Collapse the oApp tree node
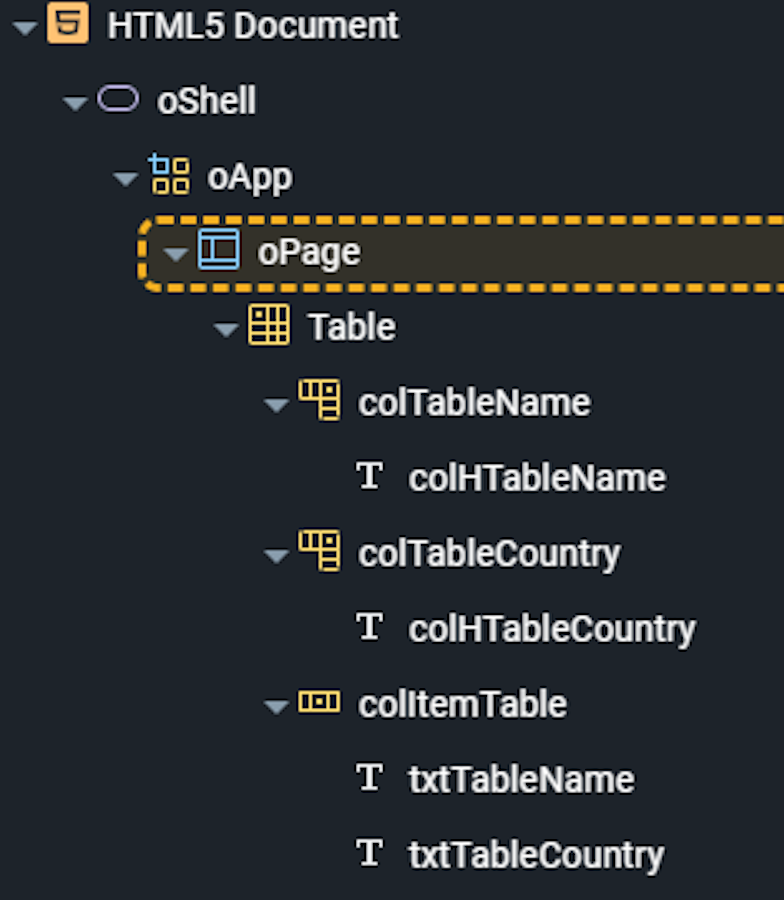784x900 pixels. click(x=126, y=179)
